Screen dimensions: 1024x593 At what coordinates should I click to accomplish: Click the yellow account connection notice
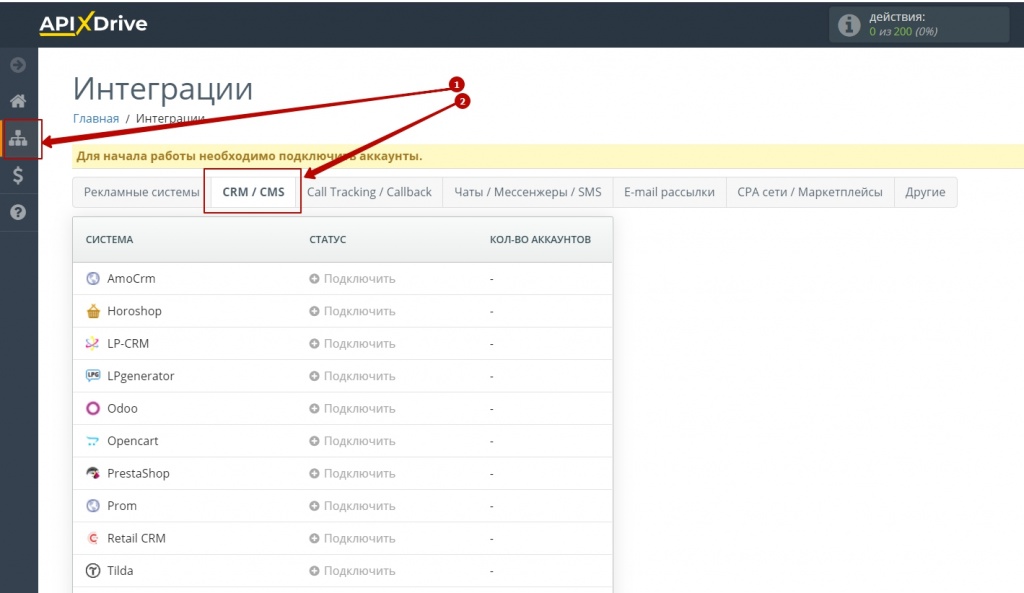(x=547, y=156)
